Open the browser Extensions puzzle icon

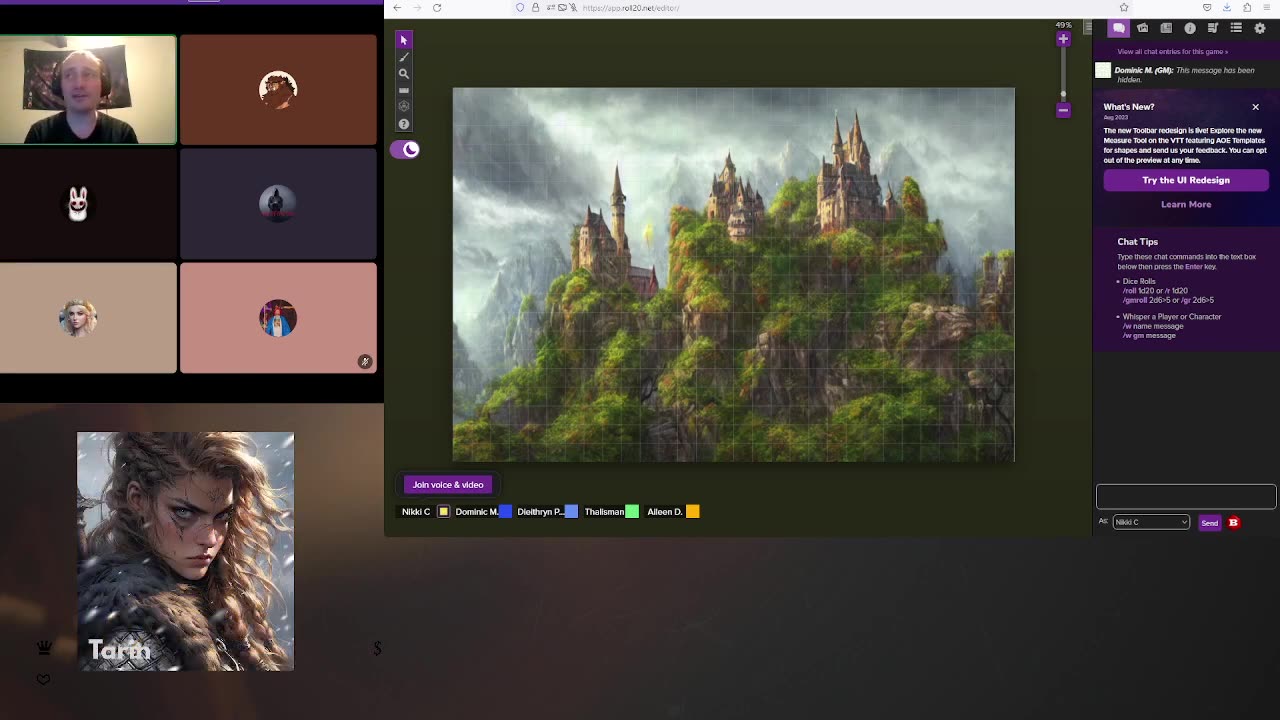point(1247,8)
